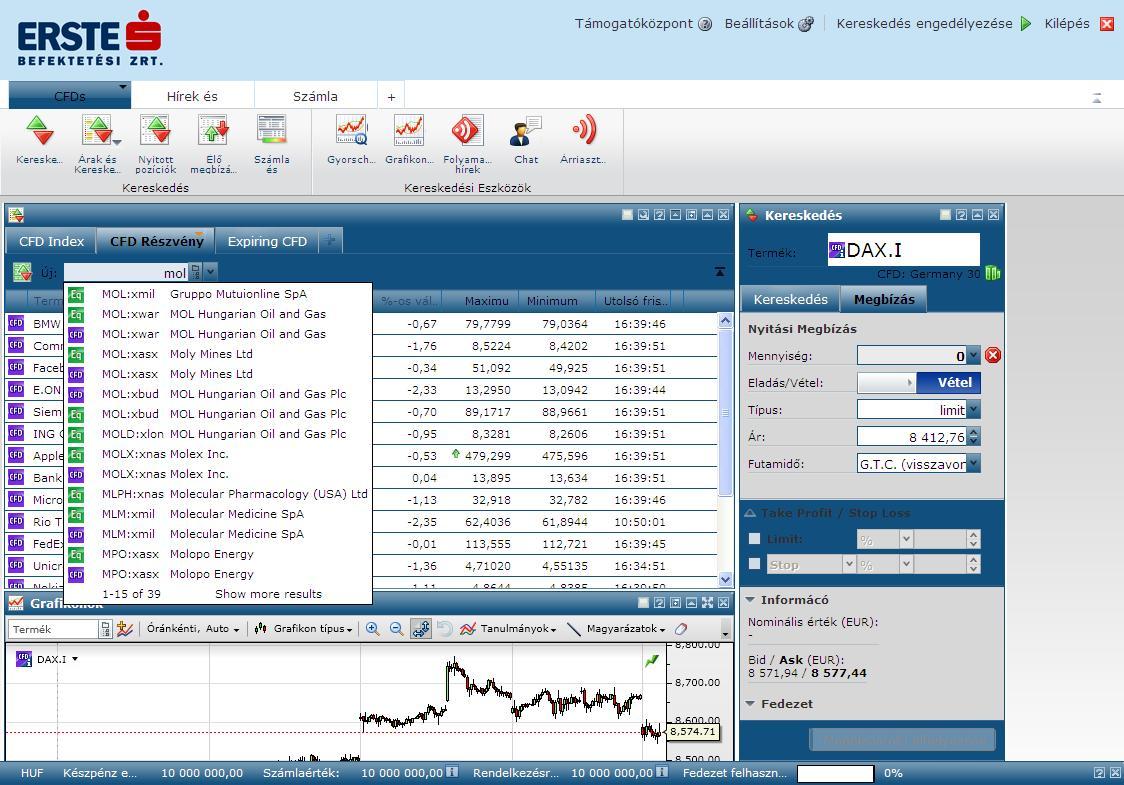This screenshot has height=785, width=1124.
Task: Add a new watchlist tab
Action: click(x=330, y=241)
